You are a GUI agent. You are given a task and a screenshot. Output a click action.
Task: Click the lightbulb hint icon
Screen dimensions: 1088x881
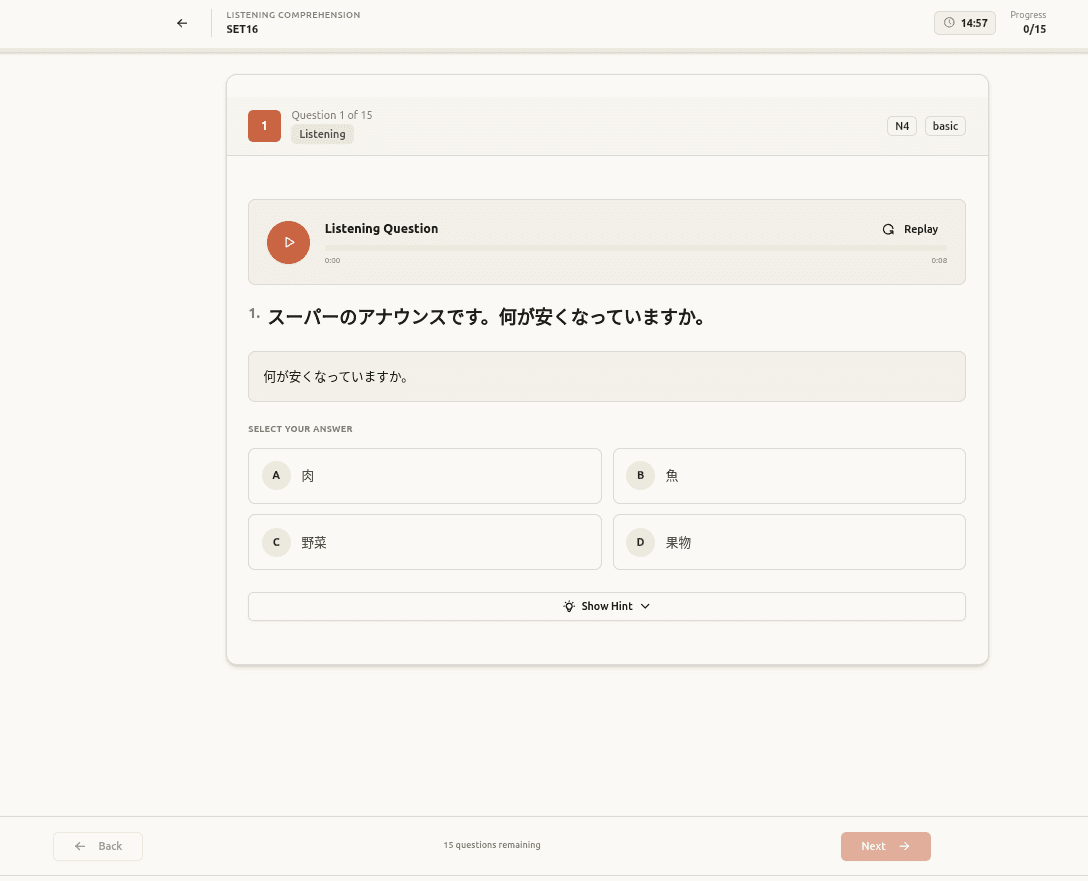coord(569,606)
